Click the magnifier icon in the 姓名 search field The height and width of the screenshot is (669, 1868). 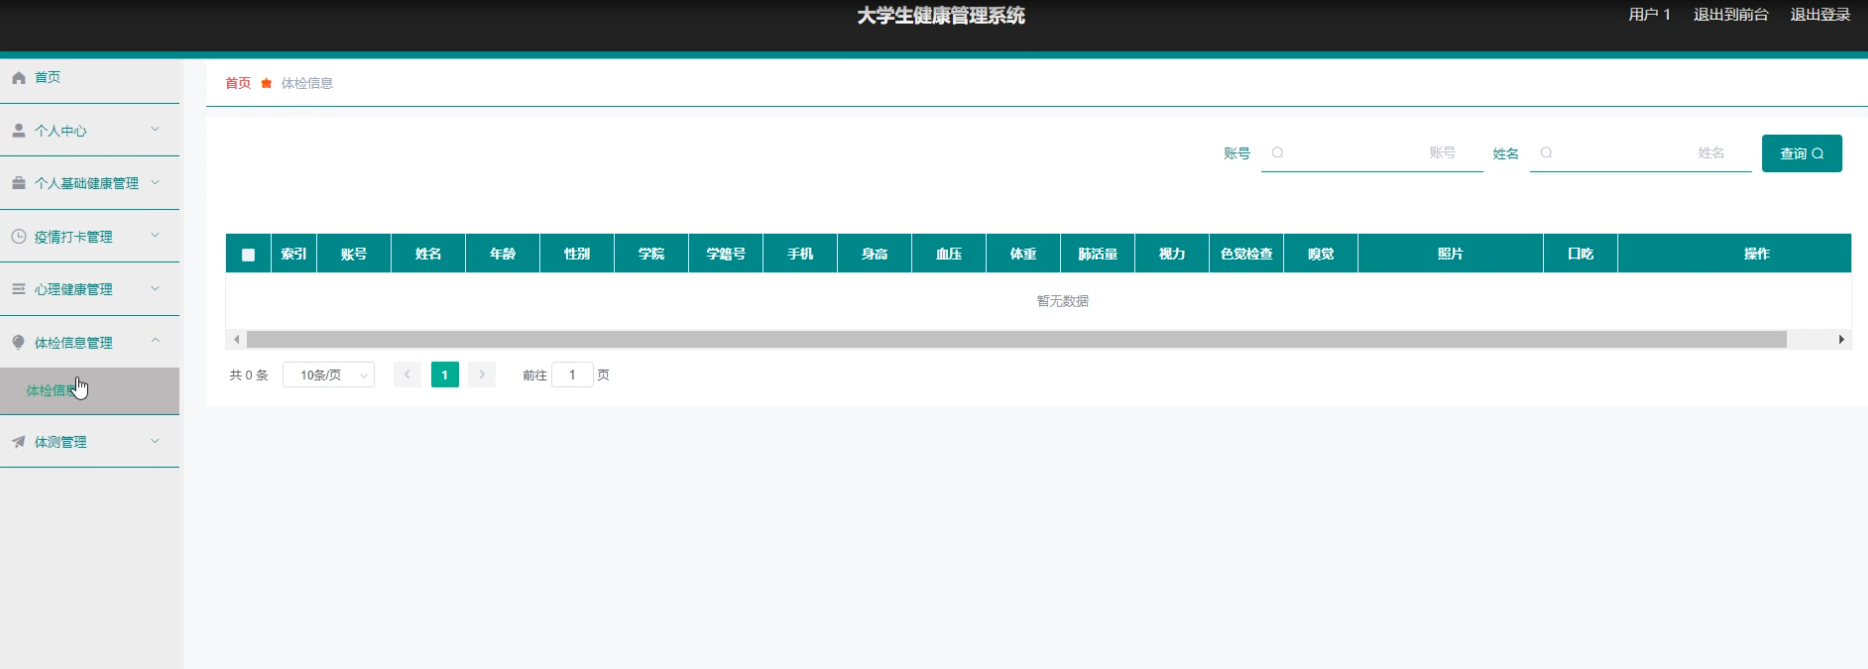1547,153
